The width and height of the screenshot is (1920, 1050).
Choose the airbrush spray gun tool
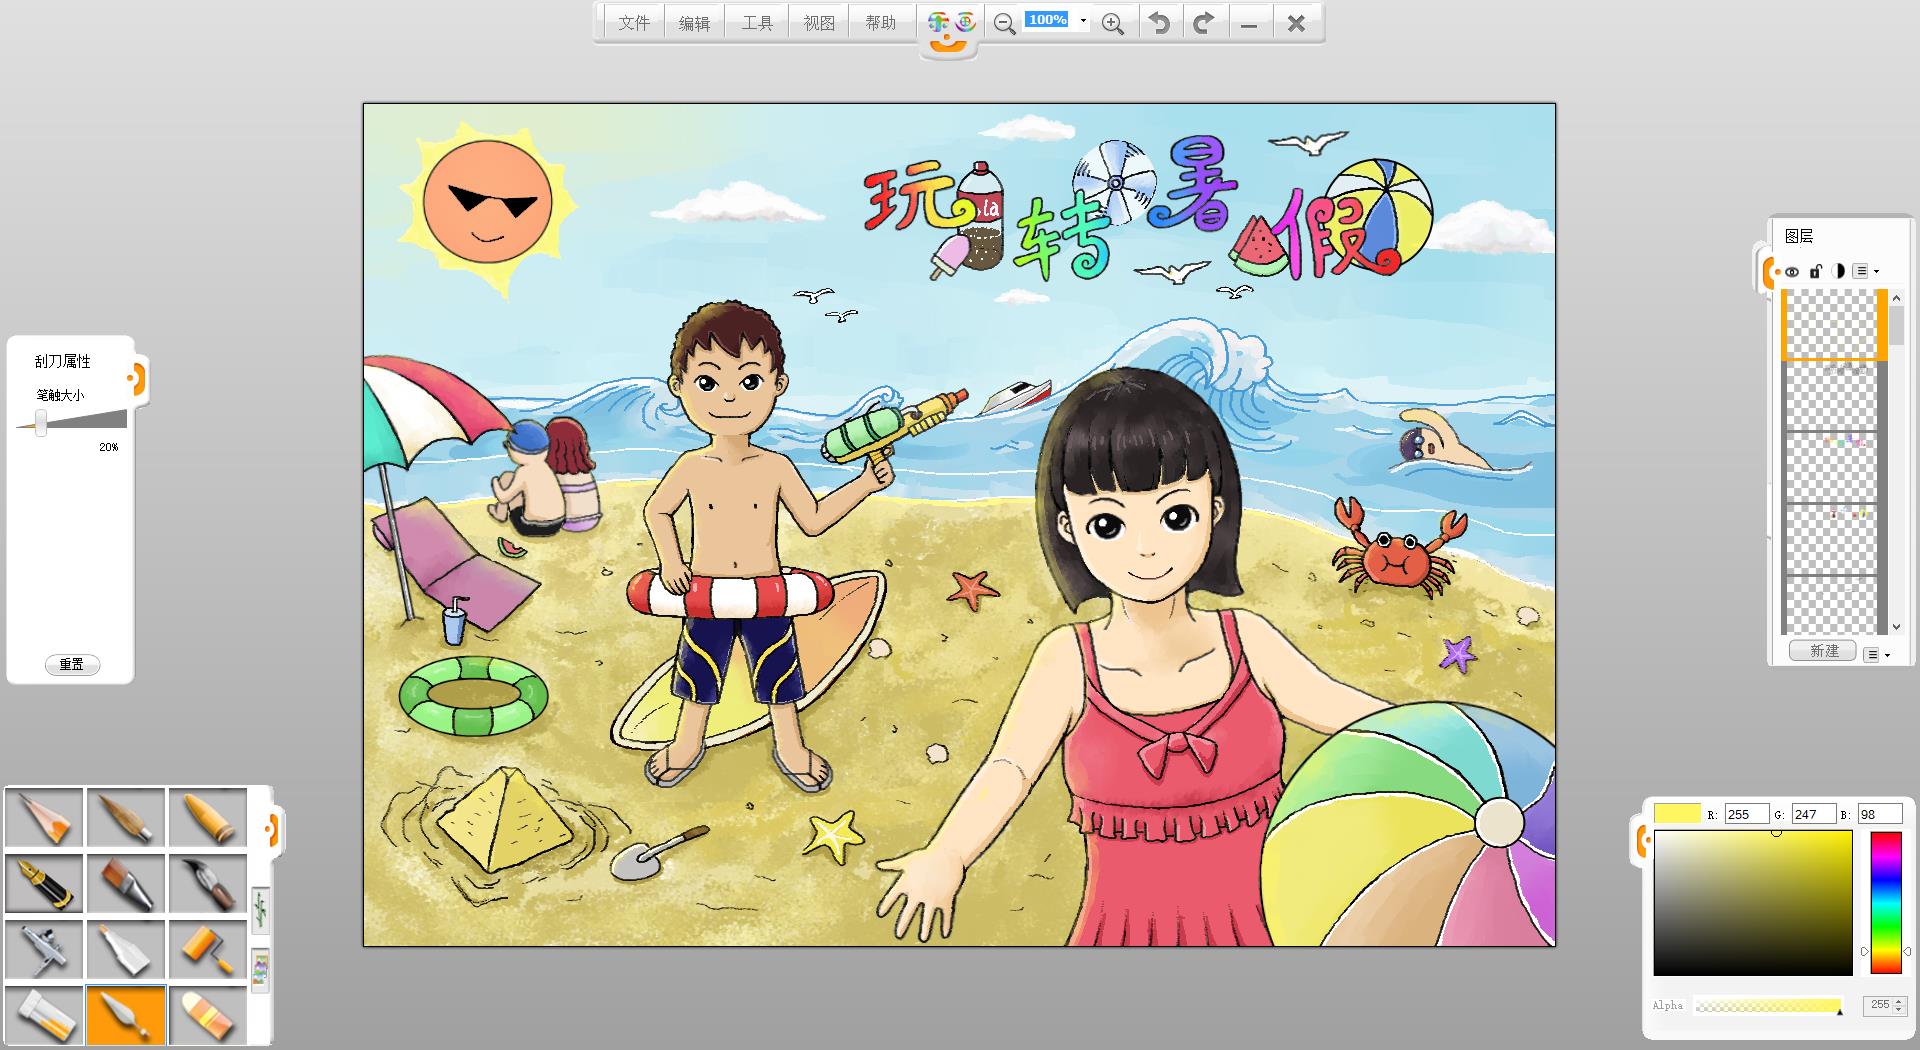[45, 949]
